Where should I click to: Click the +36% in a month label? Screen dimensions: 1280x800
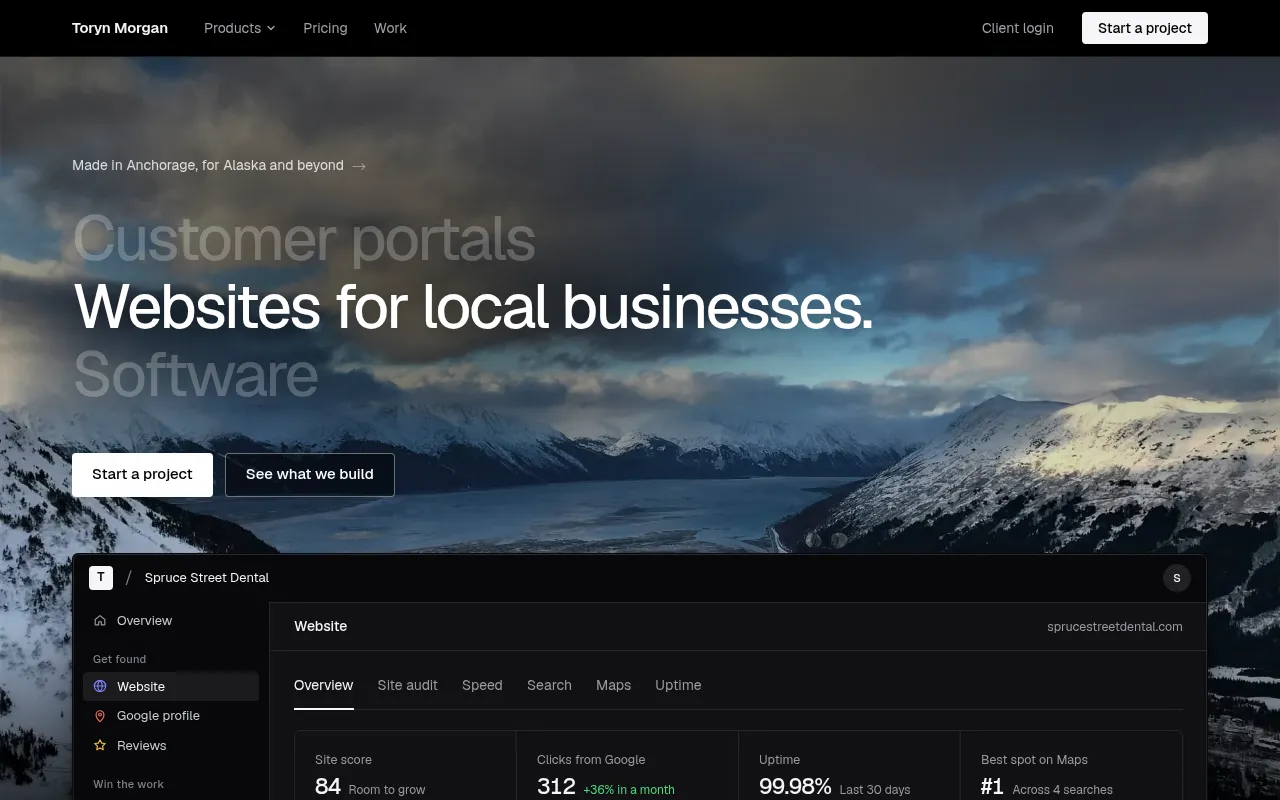click(629, 789)
